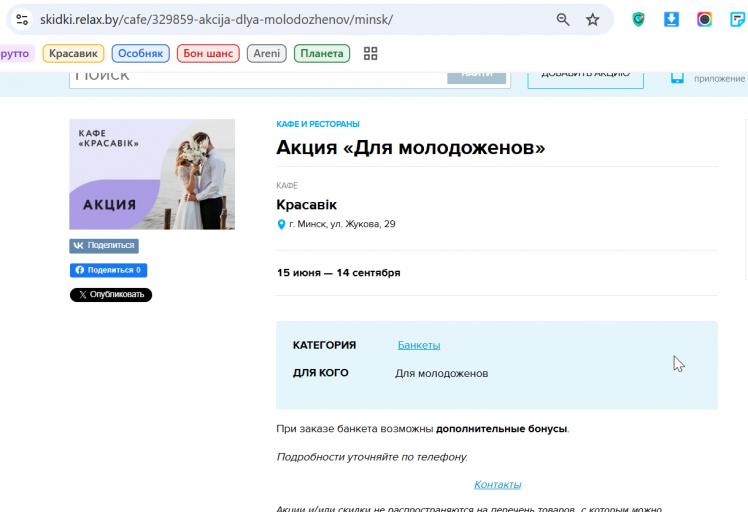Open the colorful circle camera extension icon

click(x=704, y=20)
